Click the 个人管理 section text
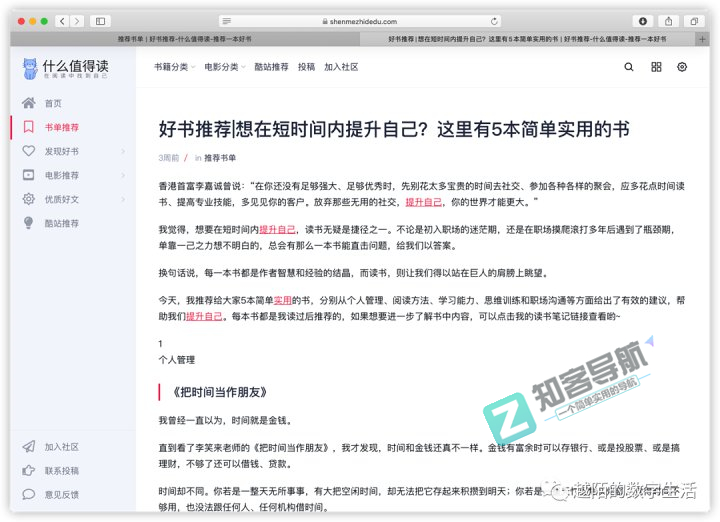The height and width of the screenshot is (522, 720). (x=177, y=360)
